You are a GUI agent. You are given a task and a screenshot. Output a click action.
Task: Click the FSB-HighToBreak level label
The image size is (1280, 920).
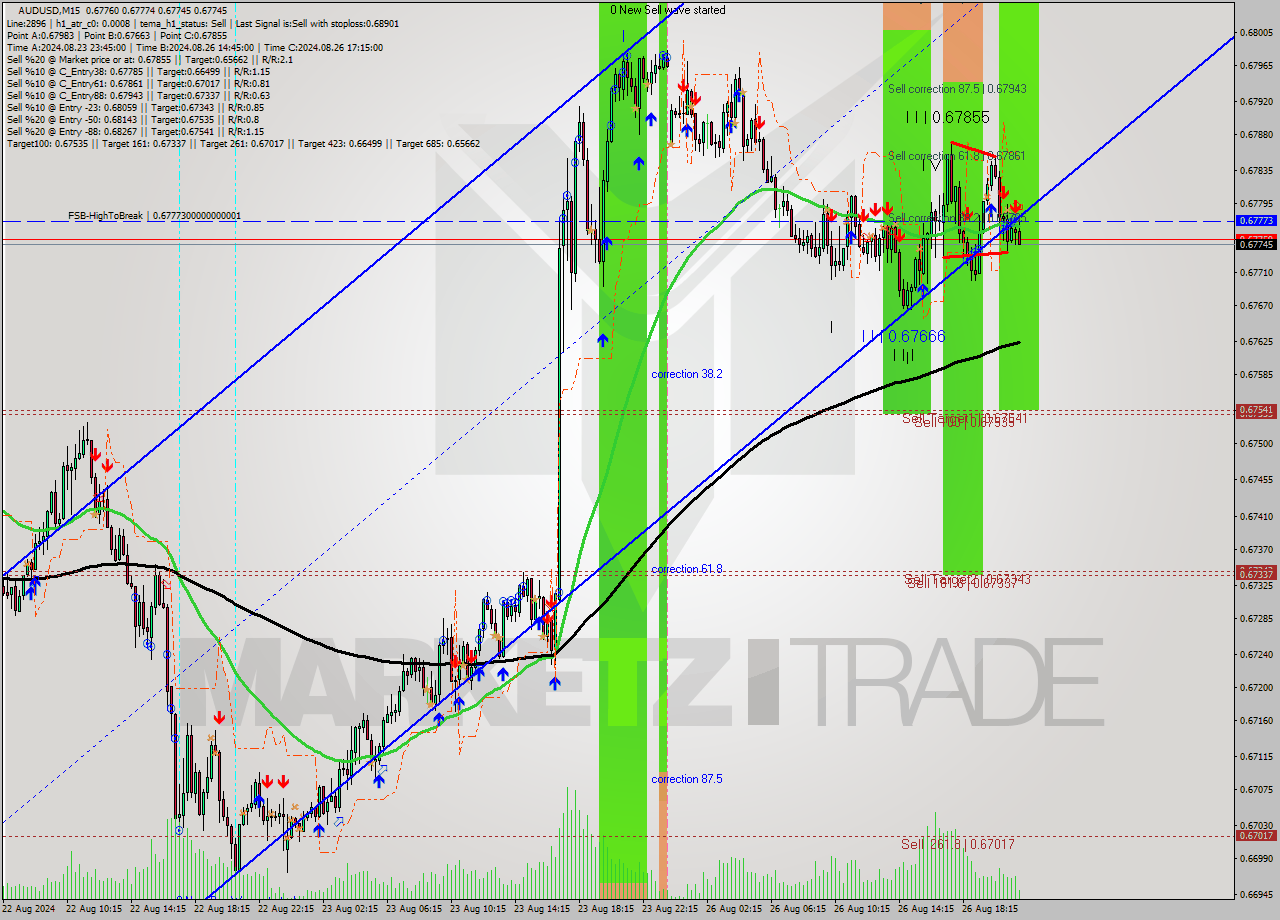point(154,215)
